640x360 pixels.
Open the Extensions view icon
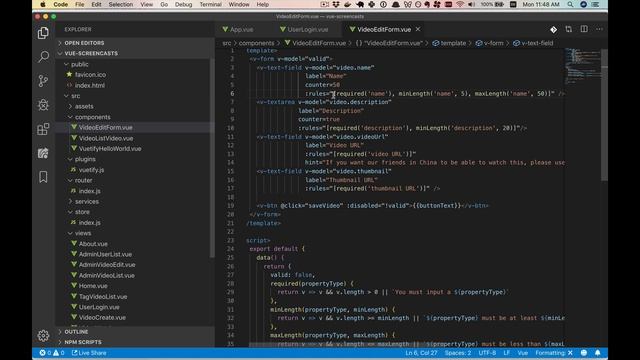pyautogui.click(x=43, y=129)
